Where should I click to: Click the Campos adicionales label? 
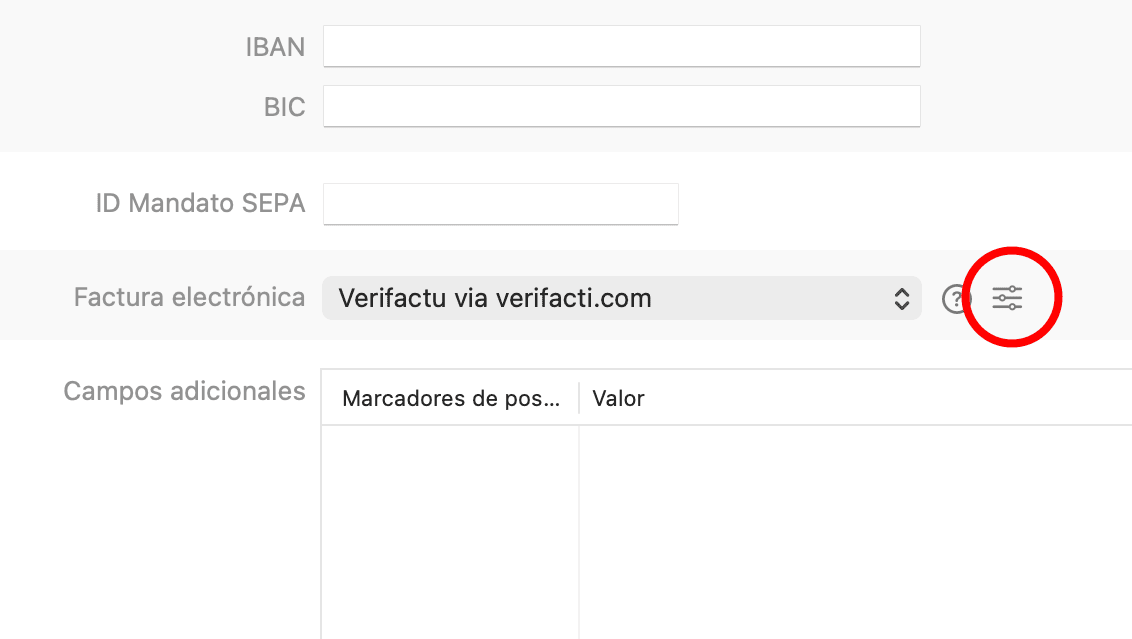tap(184, 391)
